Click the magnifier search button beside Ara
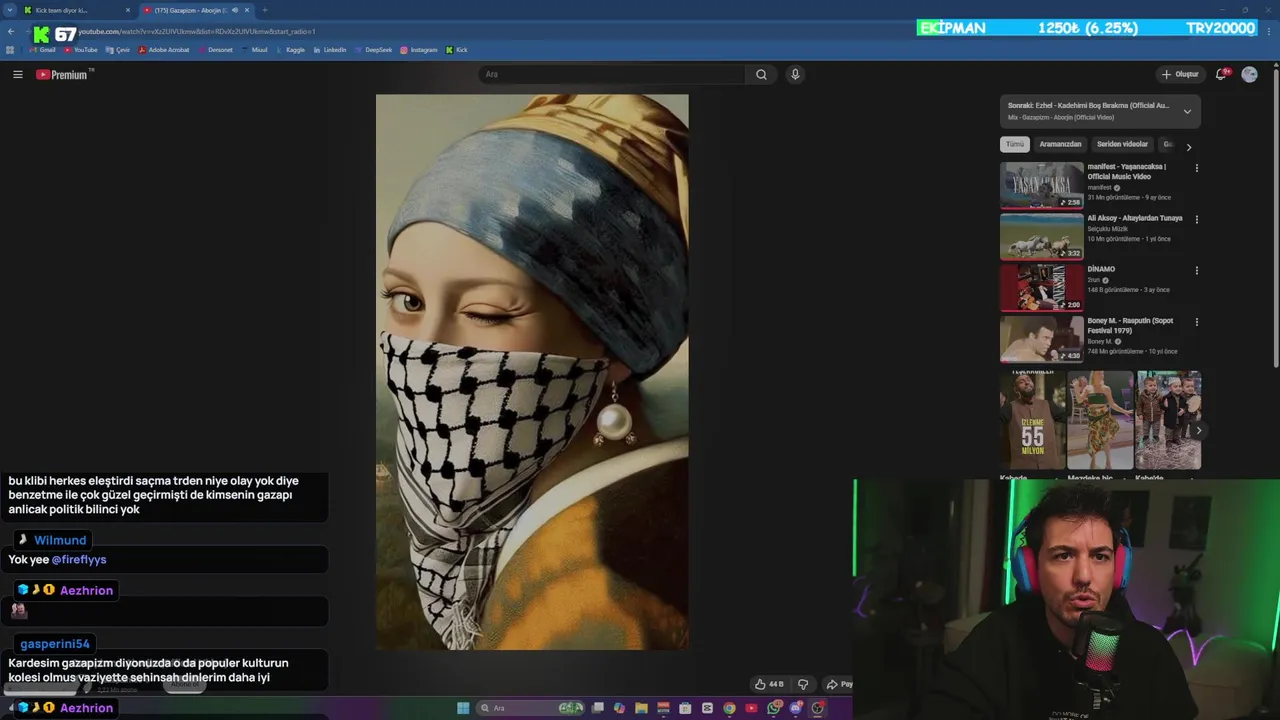The width and height of the screenshot is (1280, 720). 761,74
